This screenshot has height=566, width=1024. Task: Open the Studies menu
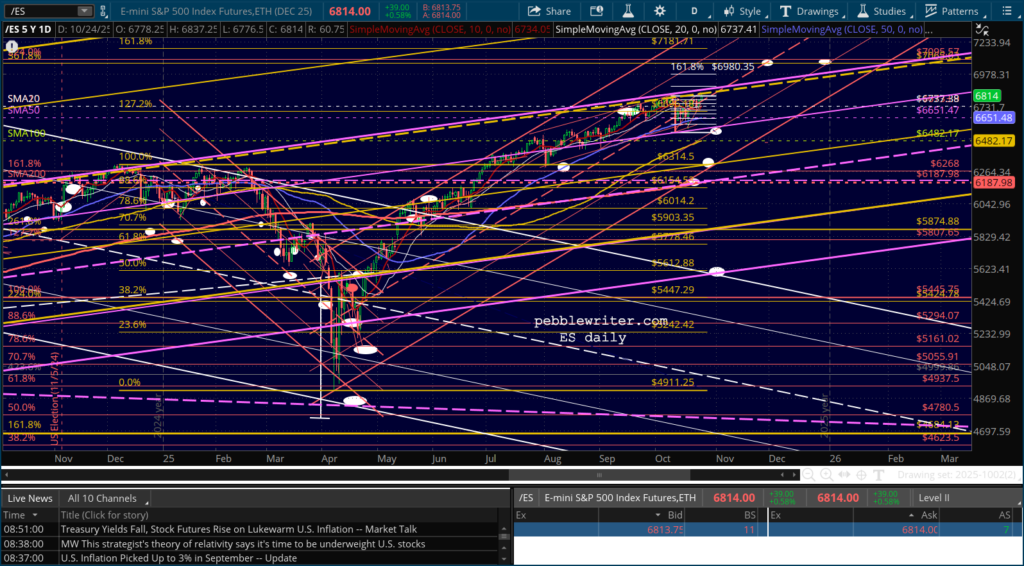(x=881, y=11)
